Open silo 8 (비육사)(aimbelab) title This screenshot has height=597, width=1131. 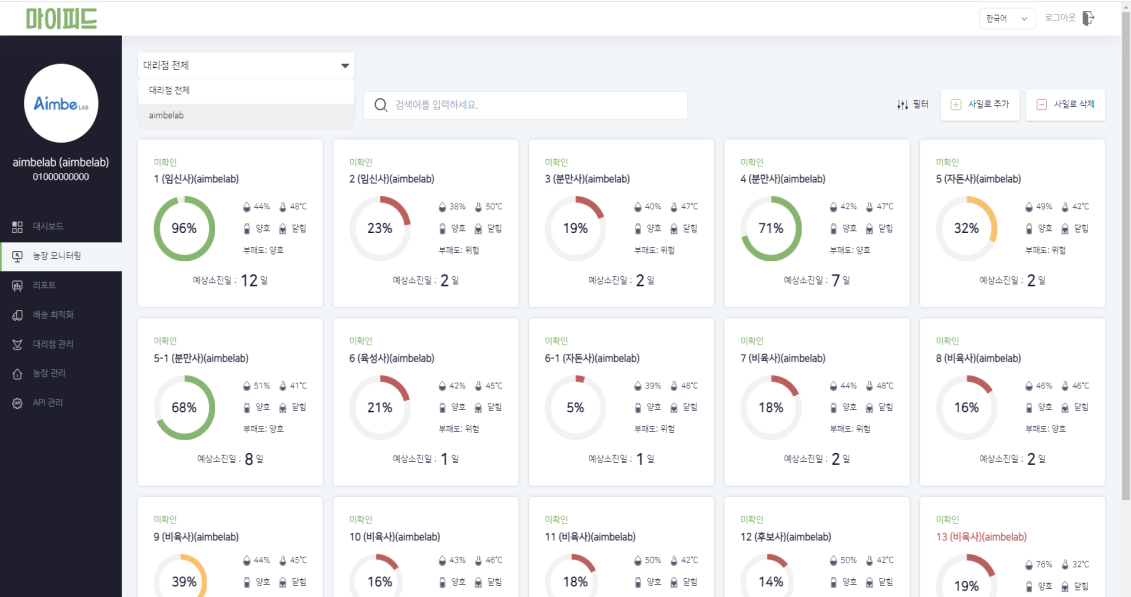coord(978,358)
